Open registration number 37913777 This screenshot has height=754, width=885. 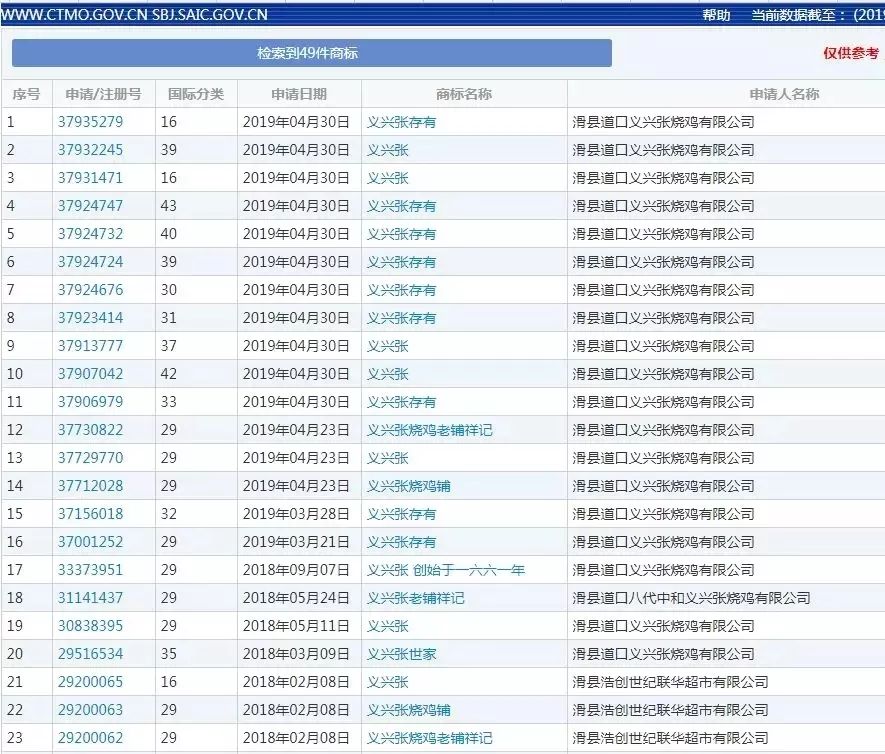tap(90, 346)
